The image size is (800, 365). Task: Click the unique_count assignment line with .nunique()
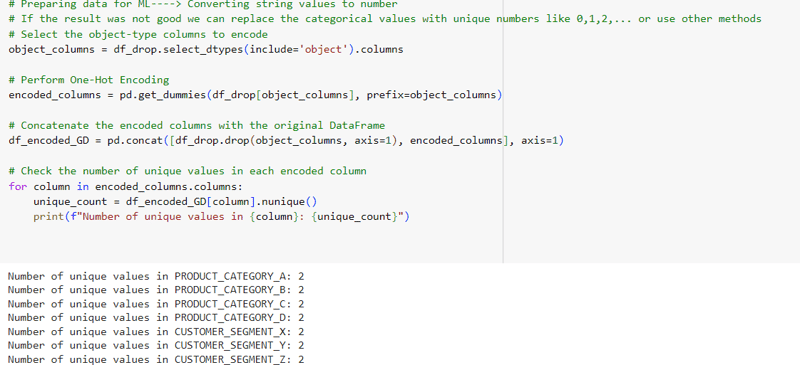175,202
